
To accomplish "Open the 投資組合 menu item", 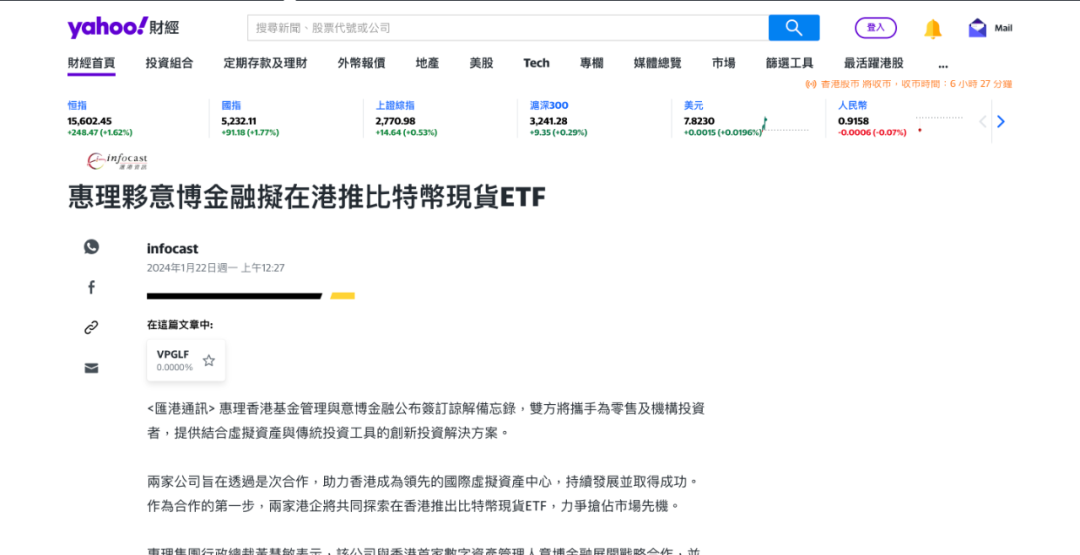I will coord(169,63).
